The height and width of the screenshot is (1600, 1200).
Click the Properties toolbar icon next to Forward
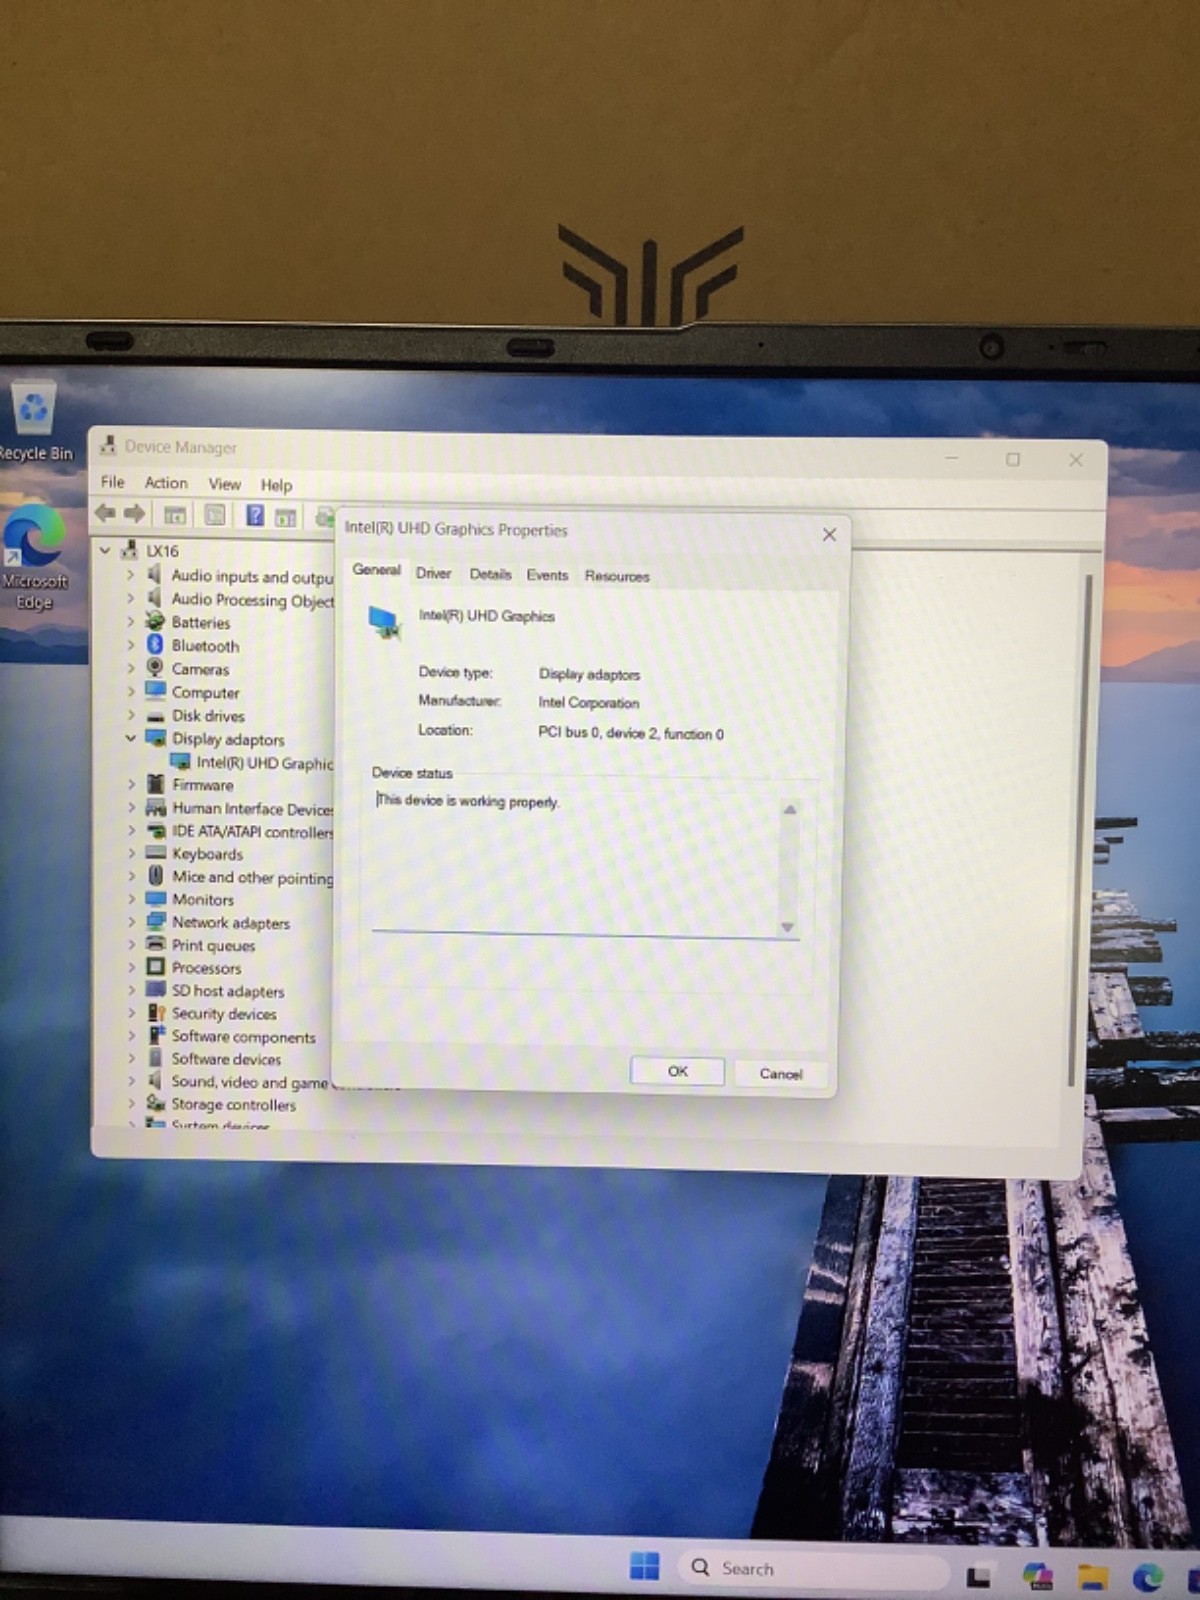(175, 515)
